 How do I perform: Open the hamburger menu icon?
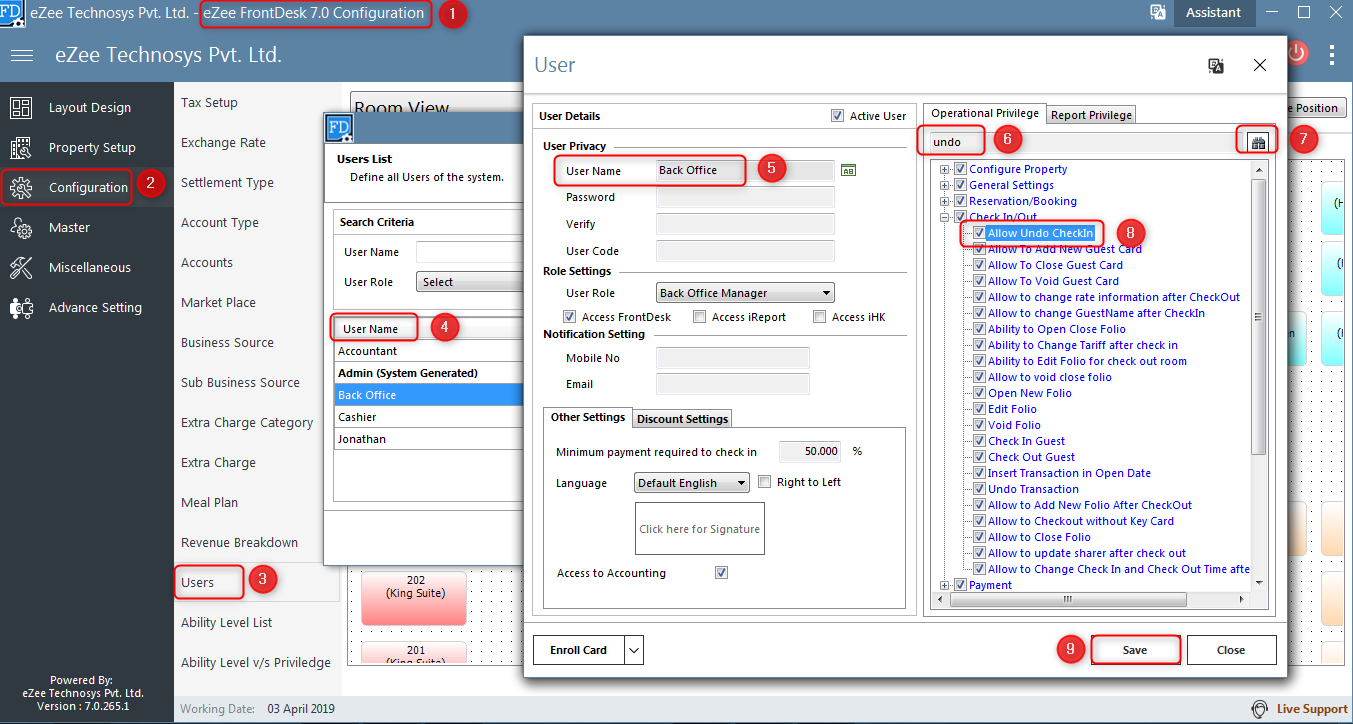[22, 55]
